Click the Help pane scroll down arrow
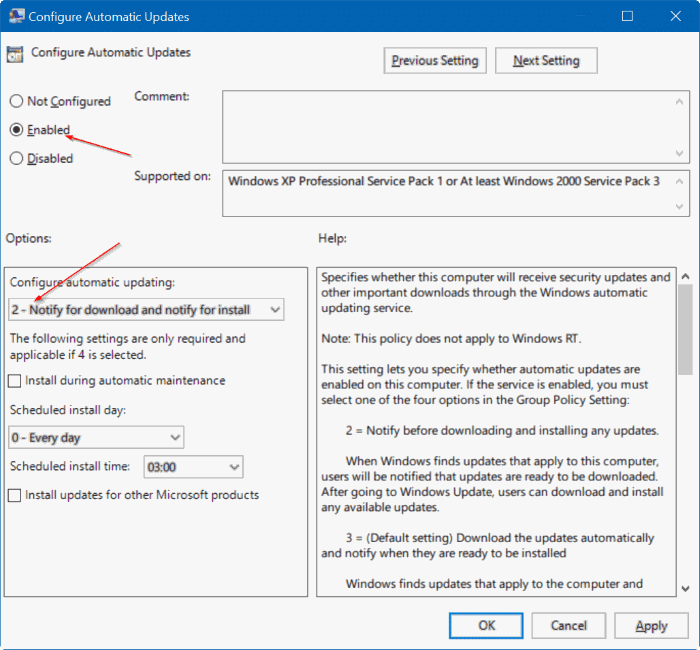The width and height of the screenshot is (700, 650). [x=686, y=589]
